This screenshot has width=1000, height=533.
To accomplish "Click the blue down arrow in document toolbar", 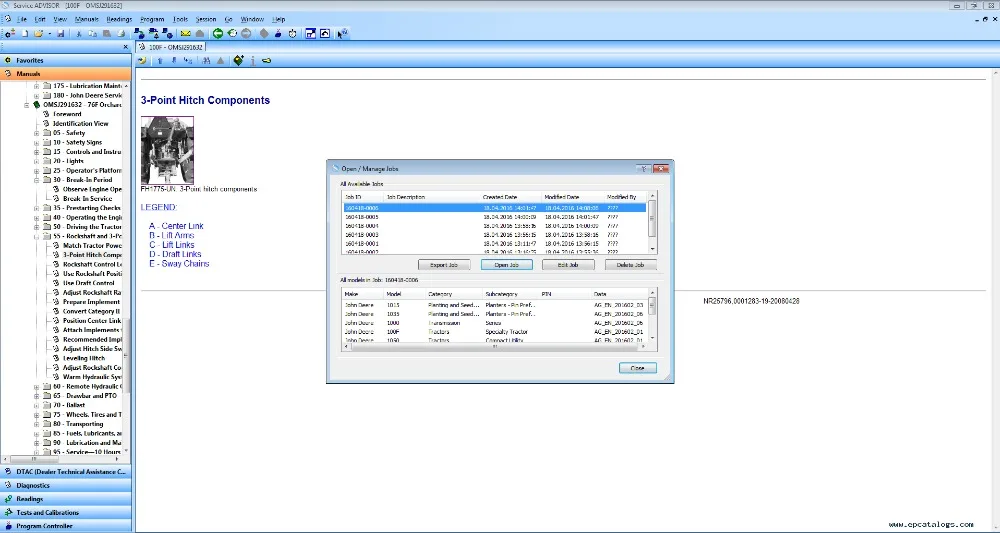I will pyautogui.click(x=173, y=61).
